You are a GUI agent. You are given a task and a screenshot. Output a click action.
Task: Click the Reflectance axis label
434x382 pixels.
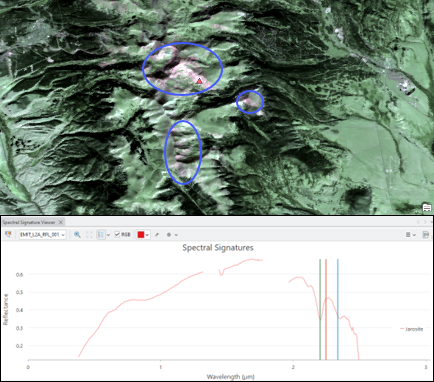pyautogui.click(x=5, y=309)
